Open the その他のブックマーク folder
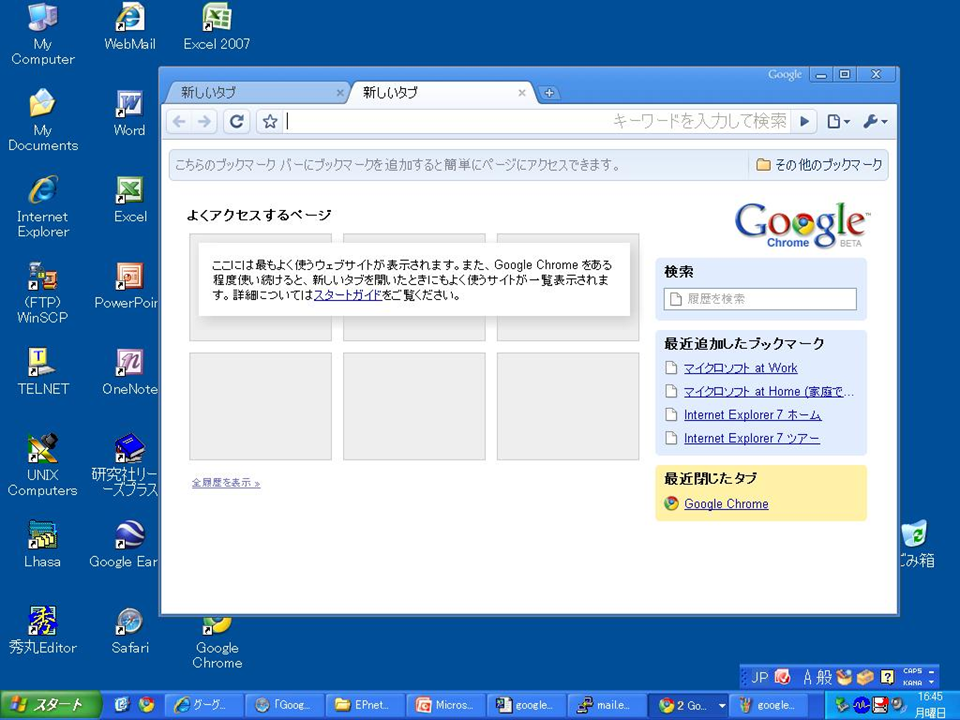The image size is (960, 720). 819,165
